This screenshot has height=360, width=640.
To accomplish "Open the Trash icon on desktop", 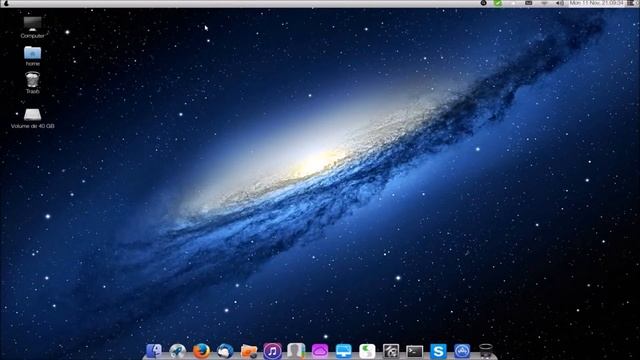I will (x=33, y=83).
